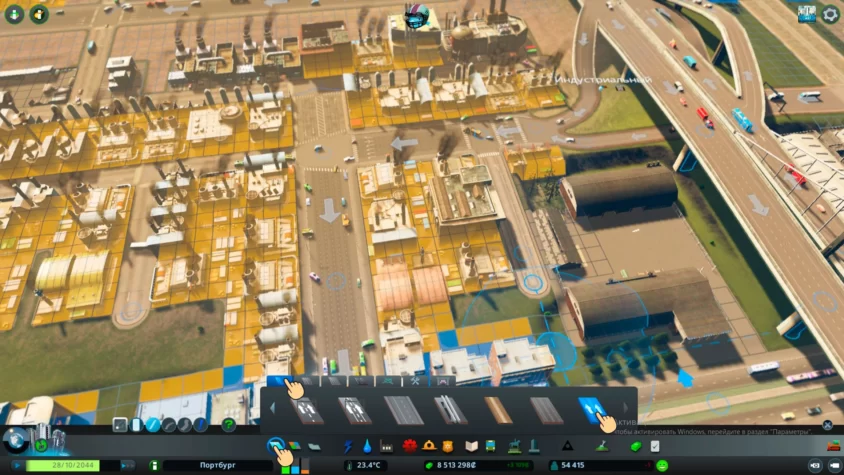Click the city name Портбург

point(218,465)
